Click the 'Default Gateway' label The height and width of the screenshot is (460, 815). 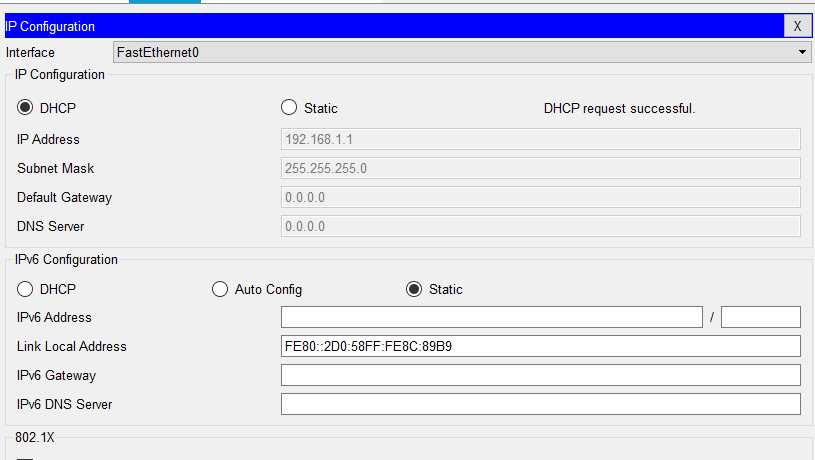64,198
